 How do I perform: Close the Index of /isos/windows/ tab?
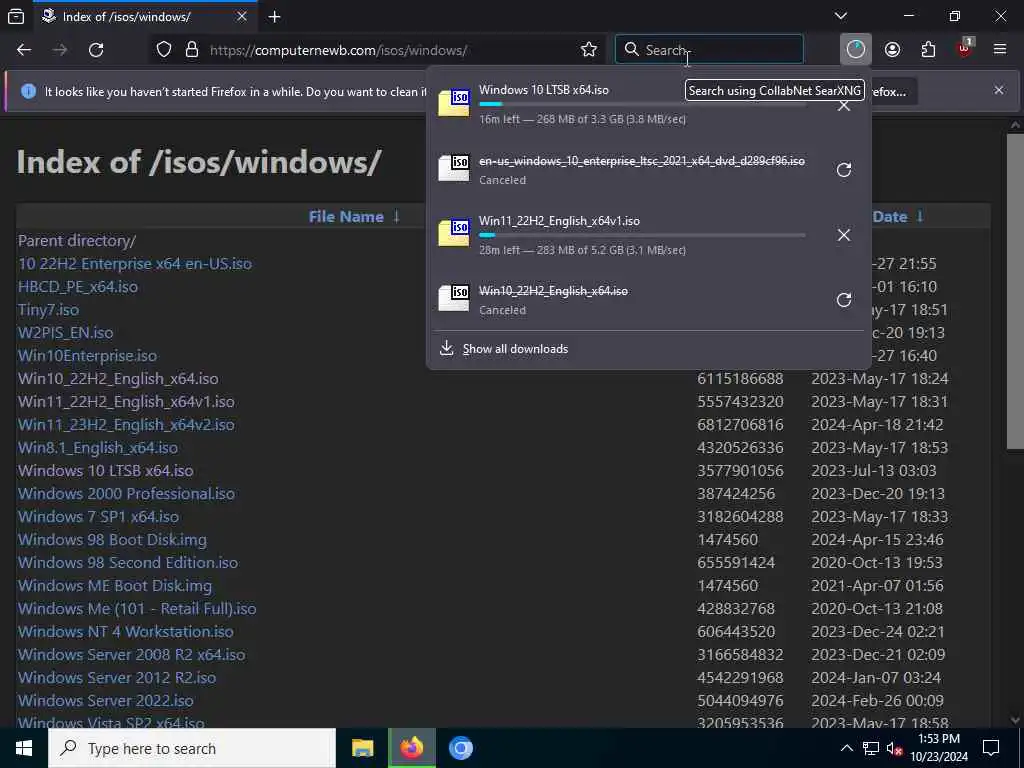coord(242,16)
